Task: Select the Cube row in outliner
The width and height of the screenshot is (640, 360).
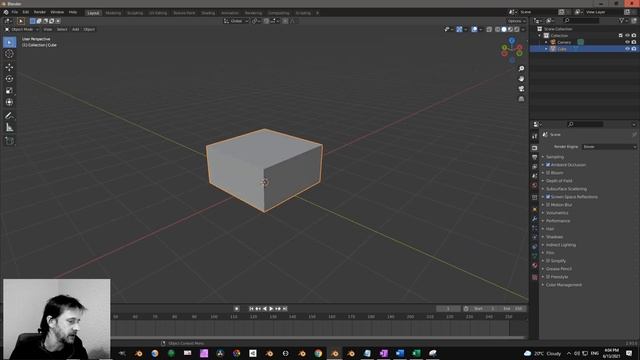Action: pyautogui.click(x=584, y=49)
